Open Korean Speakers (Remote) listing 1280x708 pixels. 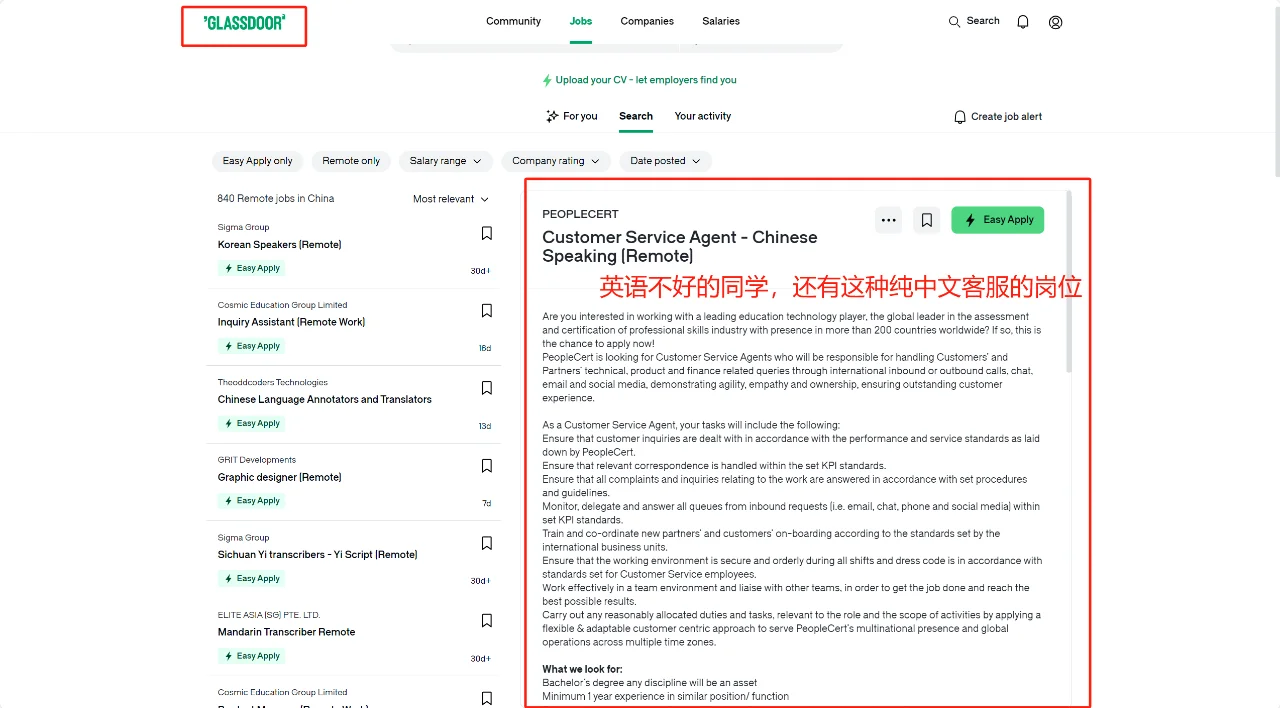(x=280, y=245)
